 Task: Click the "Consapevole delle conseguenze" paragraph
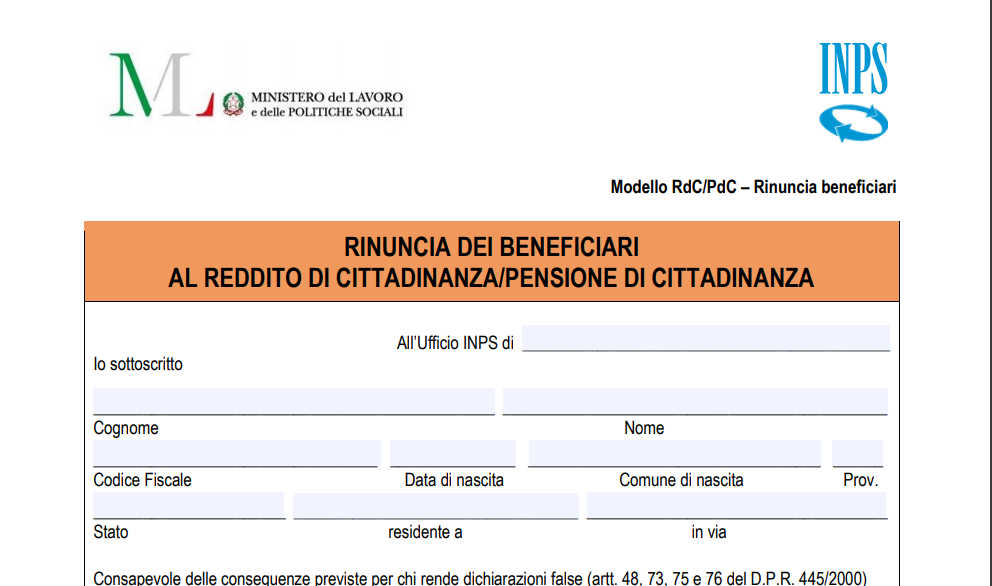pyautogui.click(x=480, y=578)
